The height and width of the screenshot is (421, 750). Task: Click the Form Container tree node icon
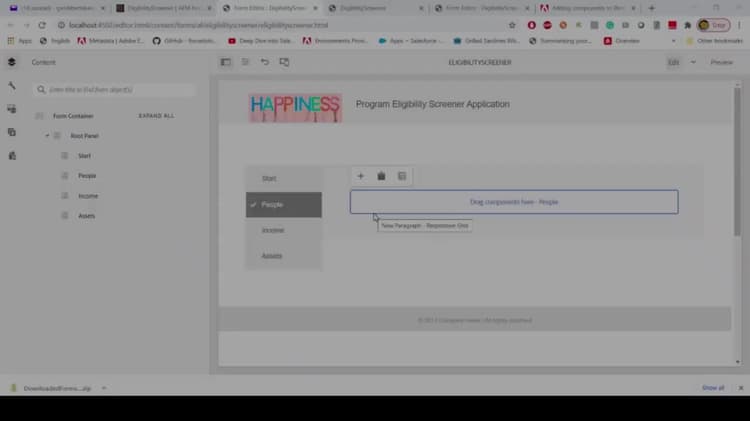pos(39,116)
